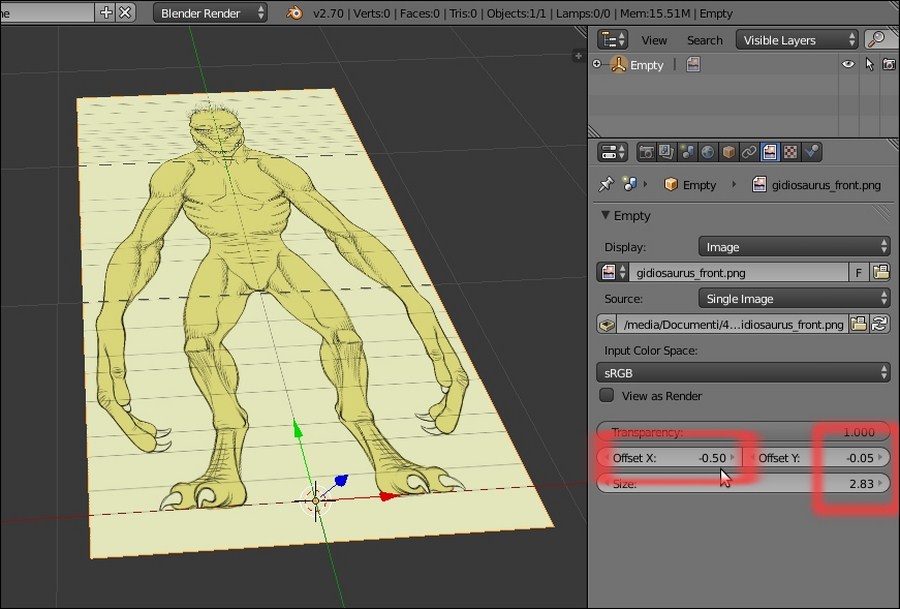This screenshot has width=900, height=609.
Task: Toggle viewport visibility of Empty with the eye
Action: tap(848, 64)
